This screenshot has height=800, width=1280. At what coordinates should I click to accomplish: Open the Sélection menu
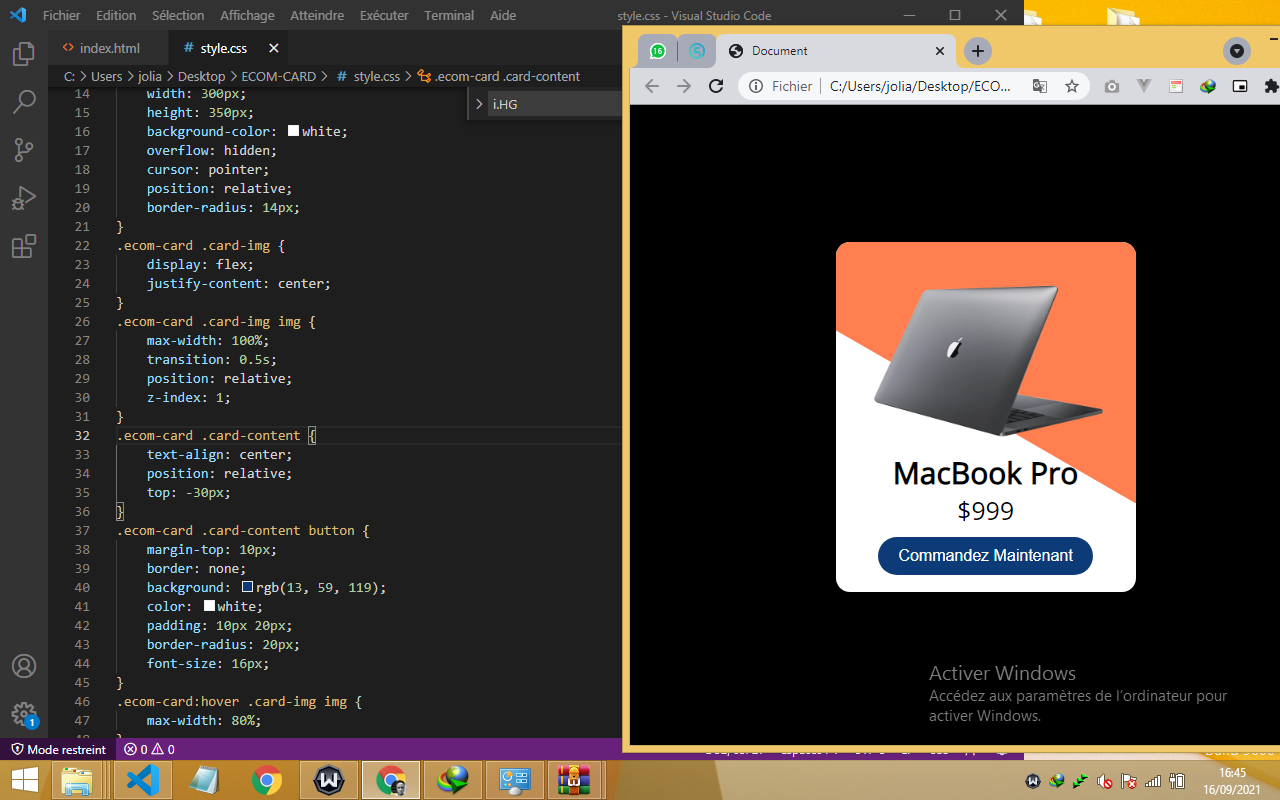(x=178, y=15)
